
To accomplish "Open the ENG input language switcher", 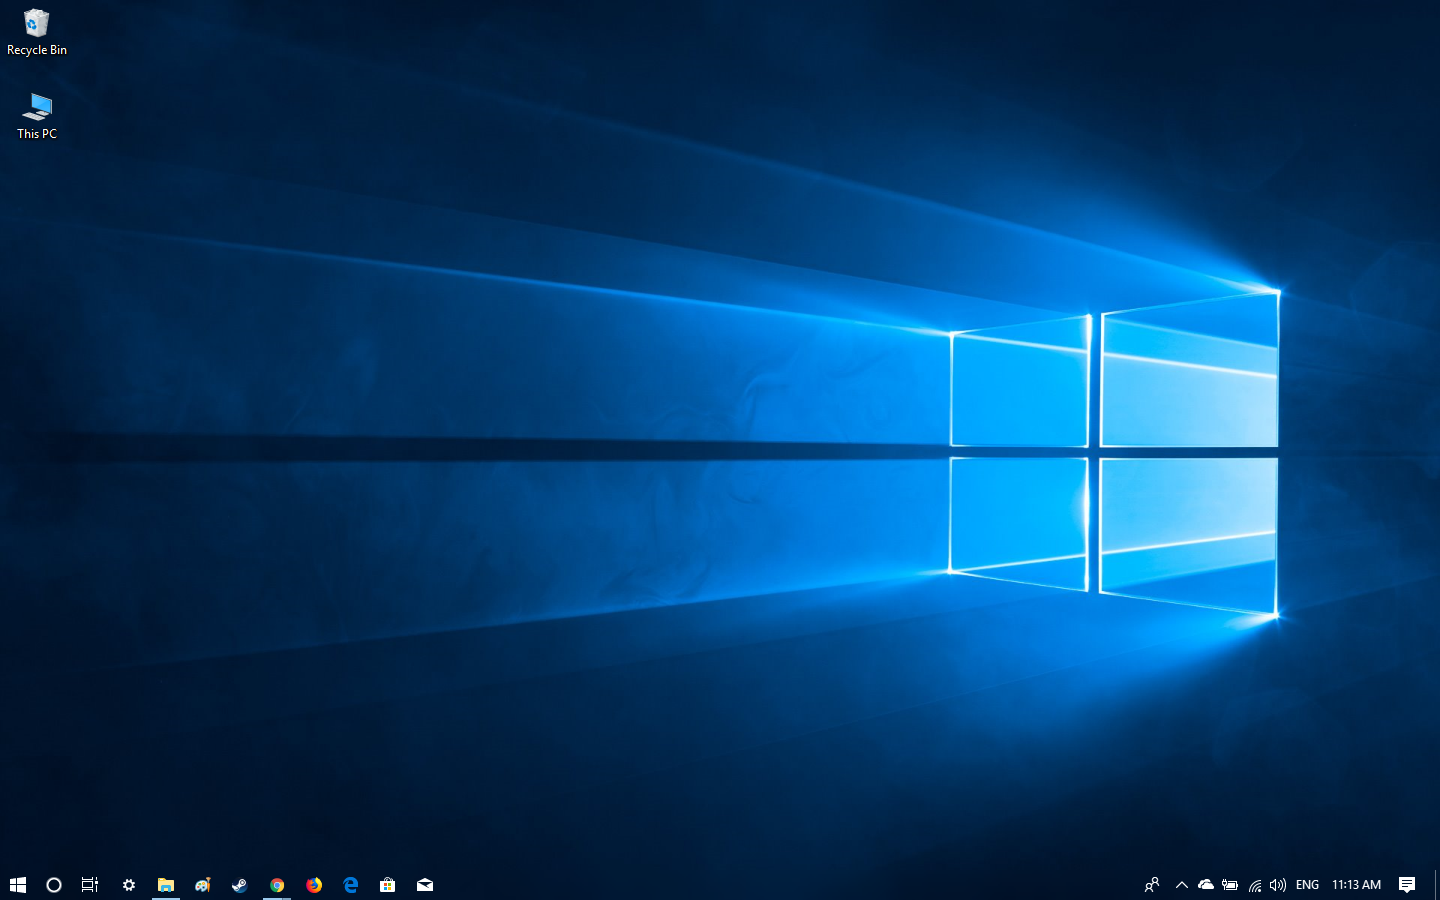I will 1307,885.
